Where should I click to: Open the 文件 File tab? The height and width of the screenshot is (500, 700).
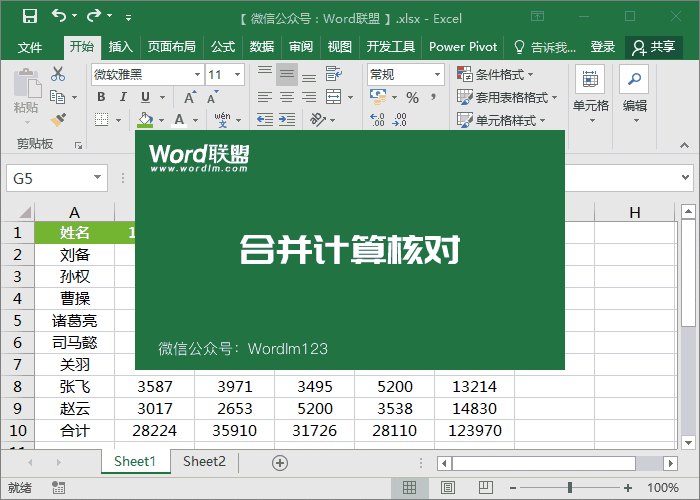coord(29,46)
